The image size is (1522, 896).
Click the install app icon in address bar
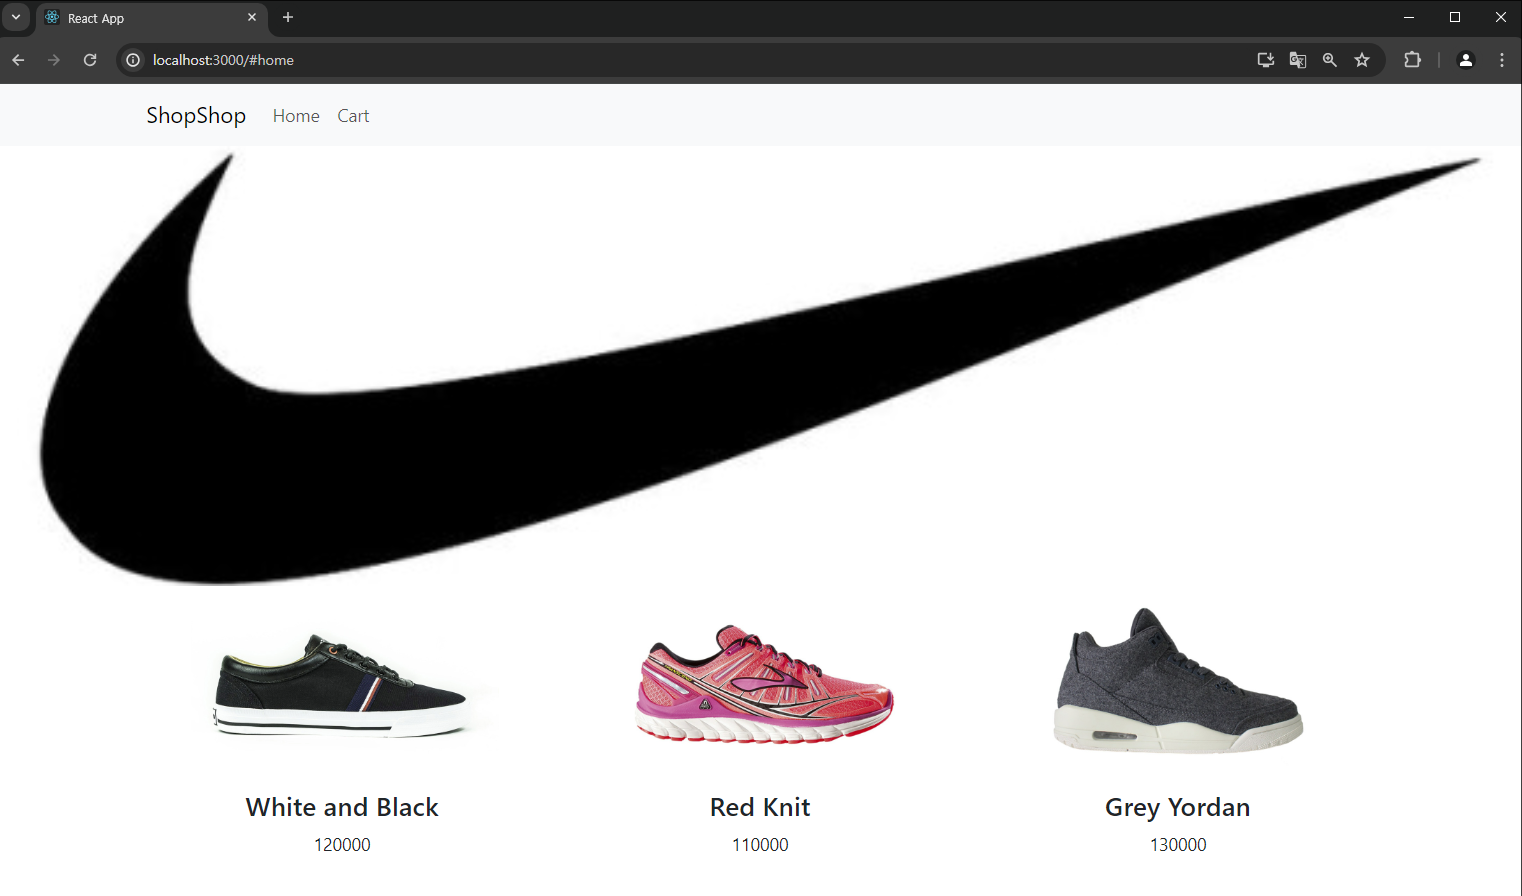[1266, 60]
